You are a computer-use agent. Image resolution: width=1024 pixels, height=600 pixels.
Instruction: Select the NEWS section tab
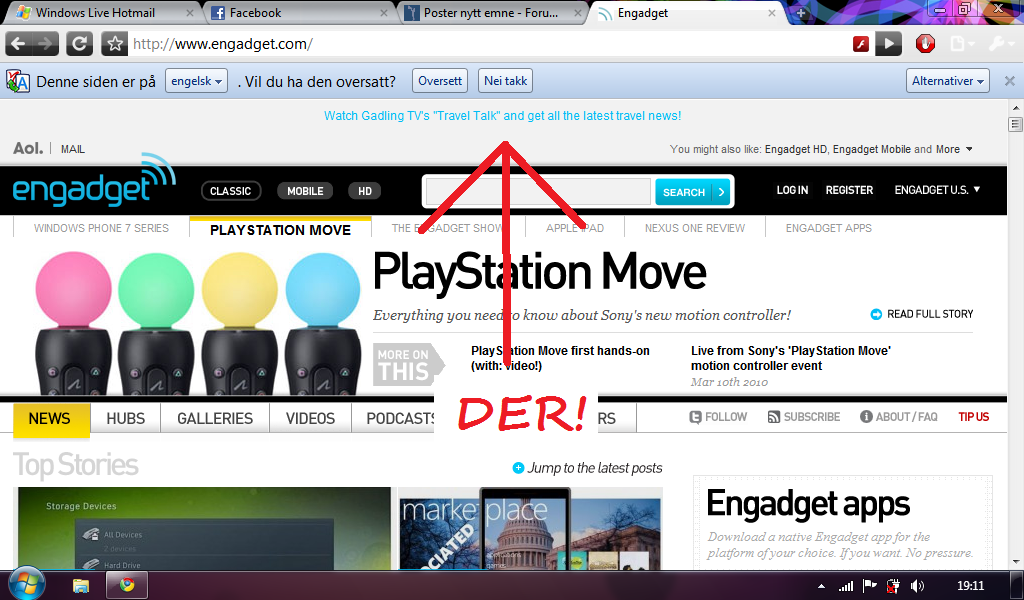coord(50,418)
